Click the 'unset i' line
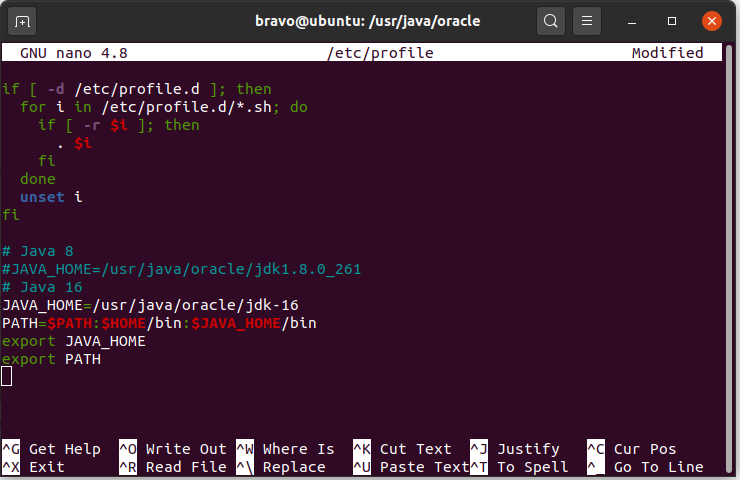Image resolution: width=740 pixels, height=480 pixels. pyautogui.click(x=51, y=197)
